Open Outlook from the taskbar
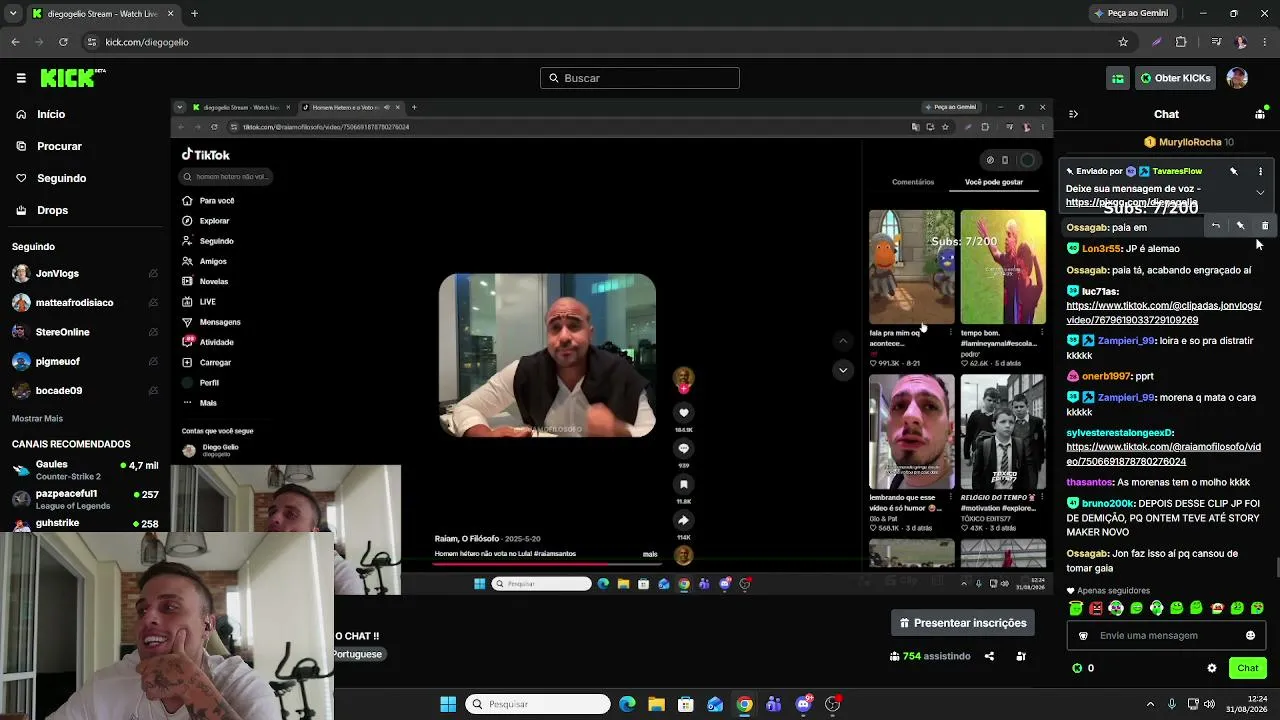 (x=715, y=704)
